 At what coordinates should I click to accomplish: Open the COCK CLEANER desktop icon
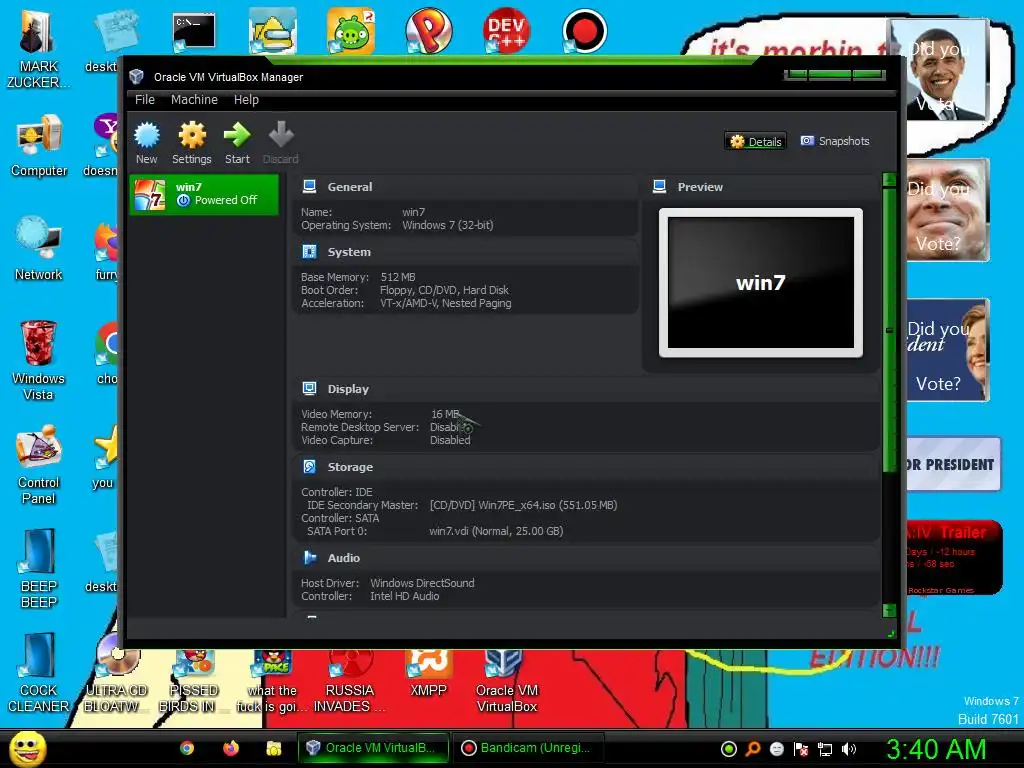39,673
